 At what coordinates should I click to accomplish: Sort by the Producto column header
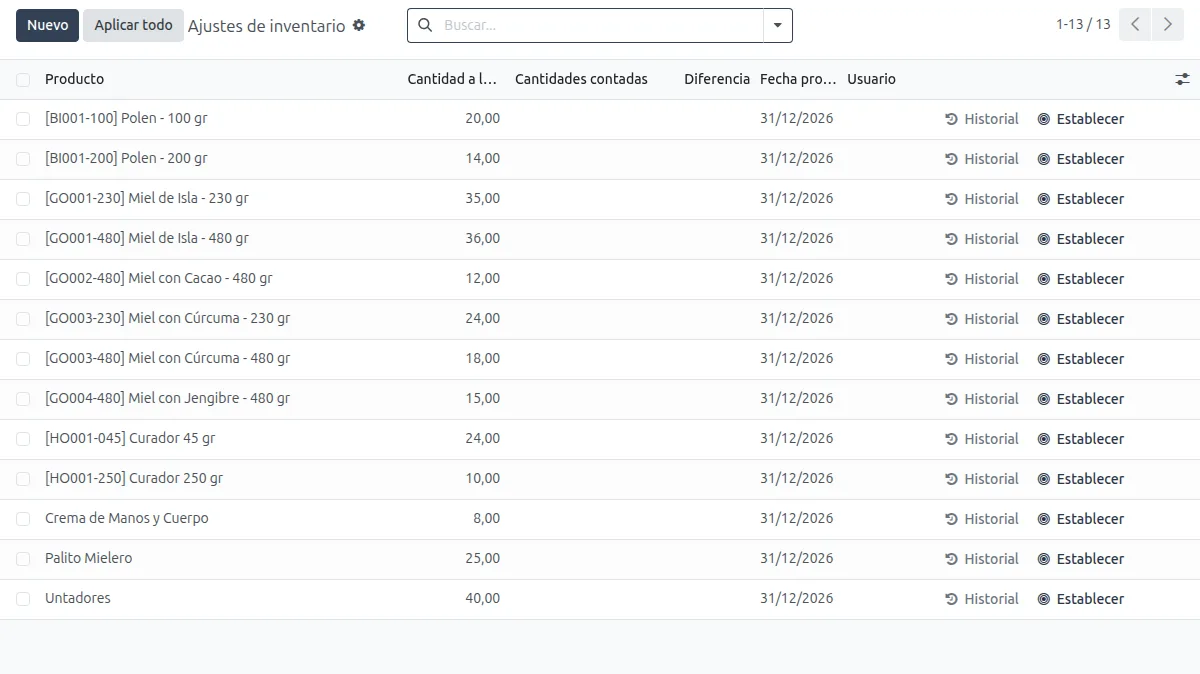(x=74, y=79)
